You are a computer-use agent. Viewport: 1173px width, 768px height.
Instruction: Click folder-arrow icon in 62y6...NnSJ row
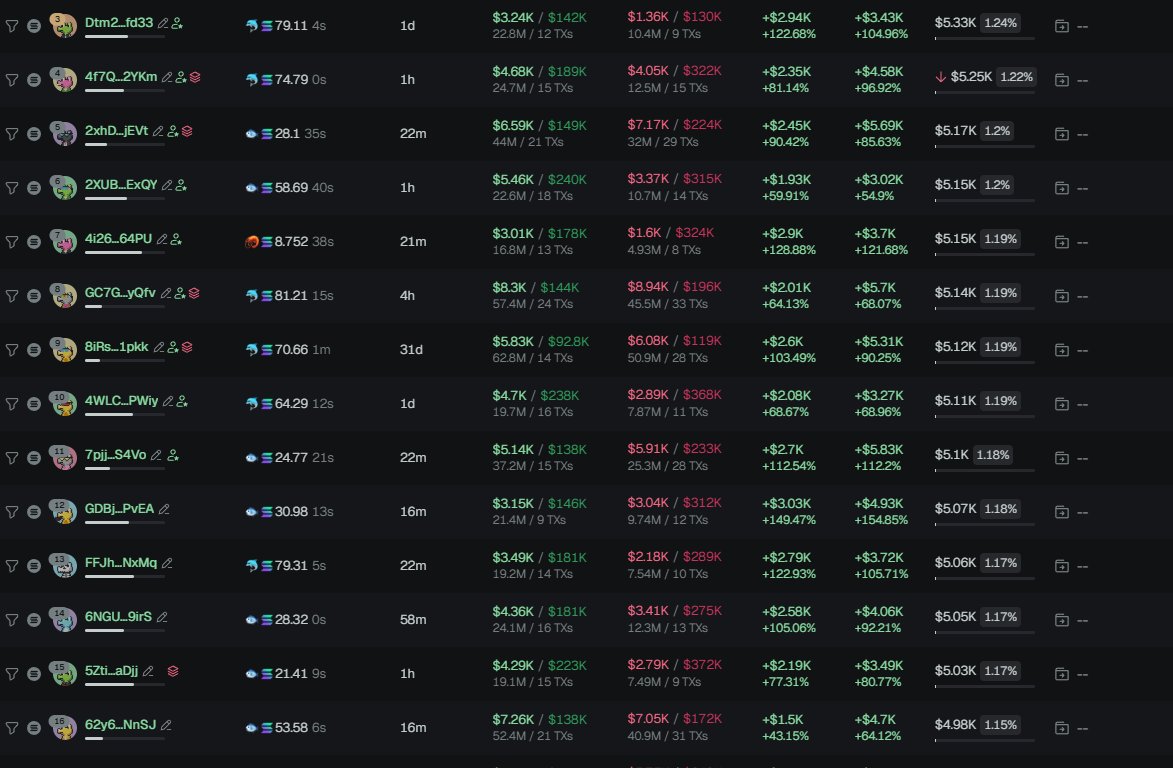(x=1062, y=728)
